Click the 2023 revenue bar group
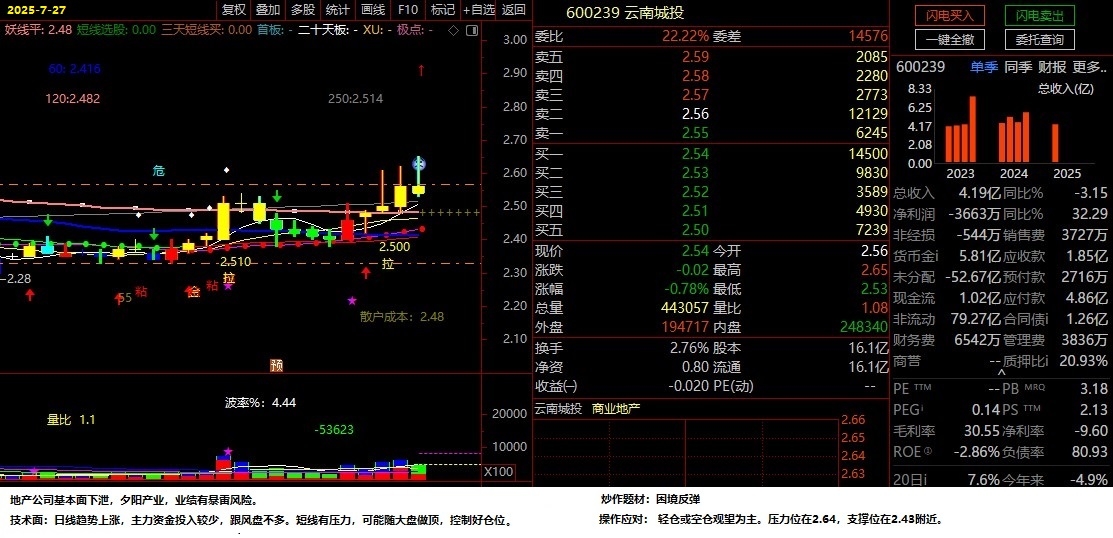Viewport: 1113px width, 538px height. pos(960,129)
